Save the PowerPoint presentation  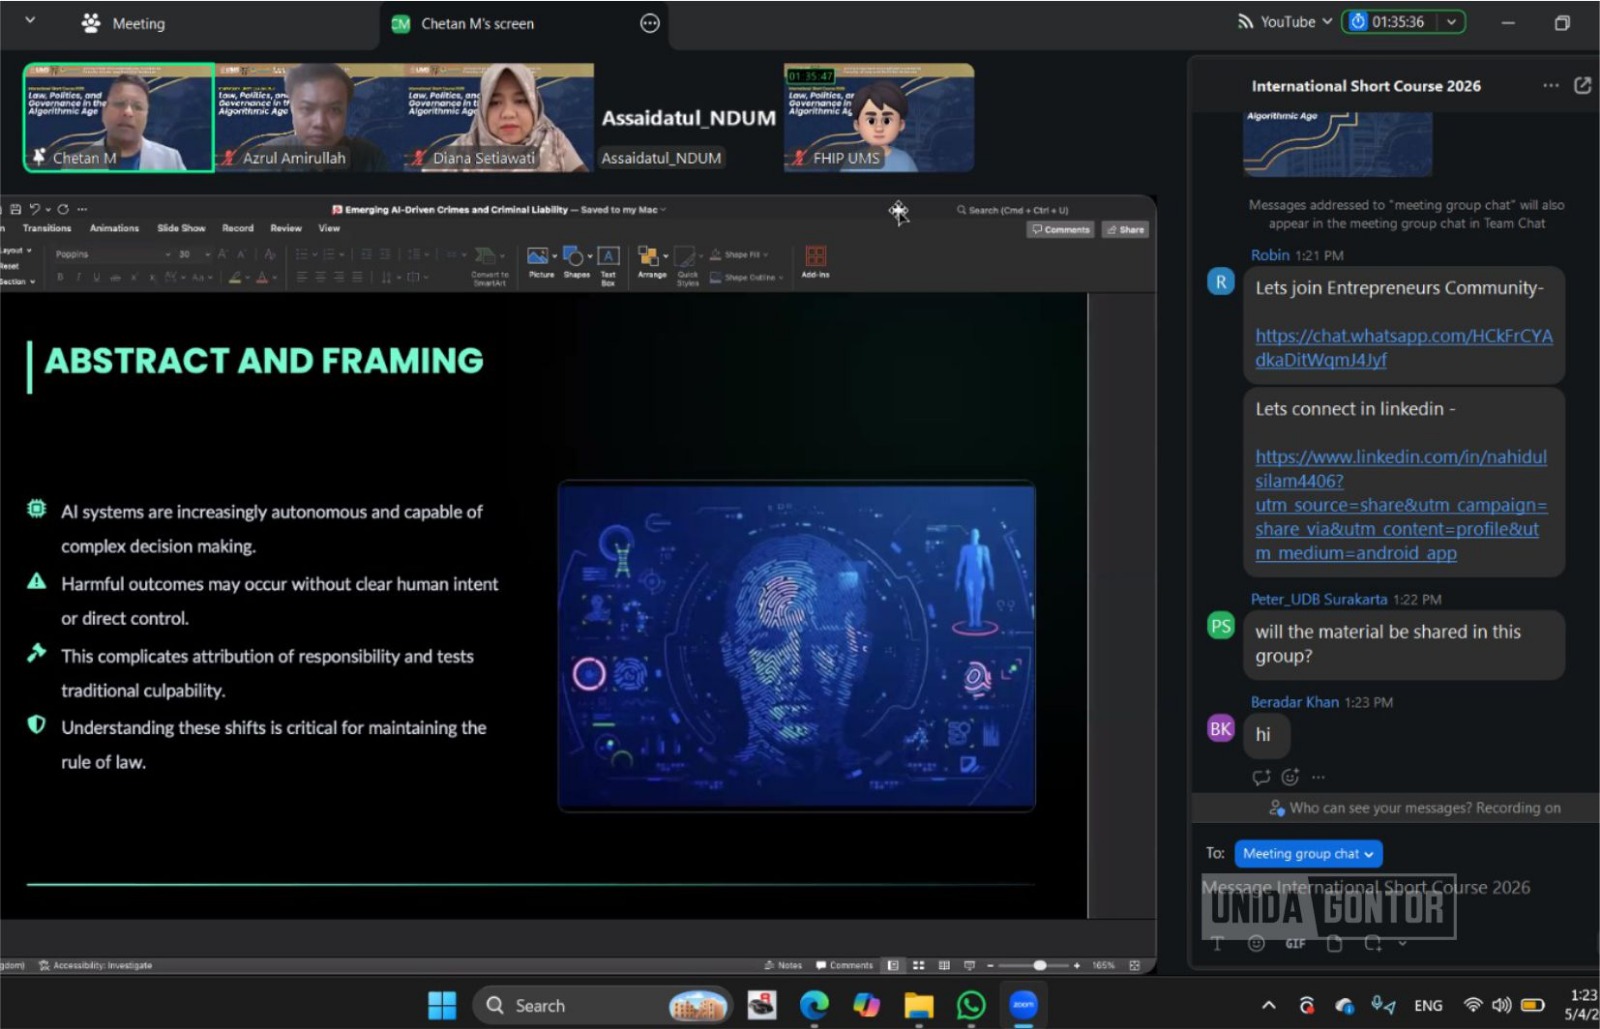pos(15,209)
